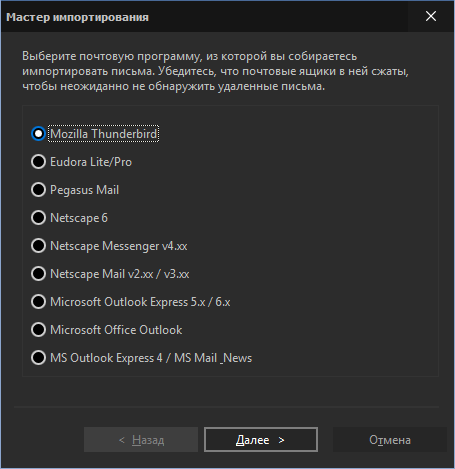Viewport: 455px width, 469px height.
Task: Select Netscape Messenger v4.xx option
Action: click(38, 246)
